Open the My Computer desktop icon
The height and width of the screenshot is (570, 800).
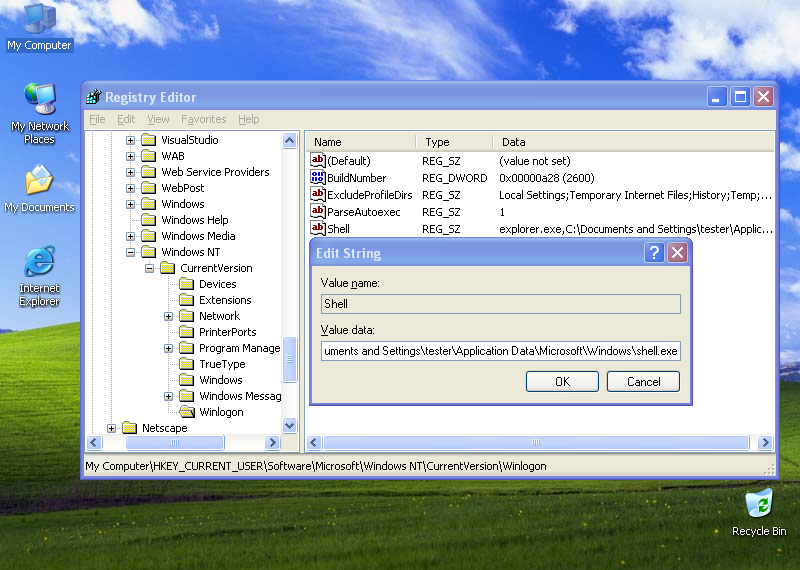[x=39, y=26]
